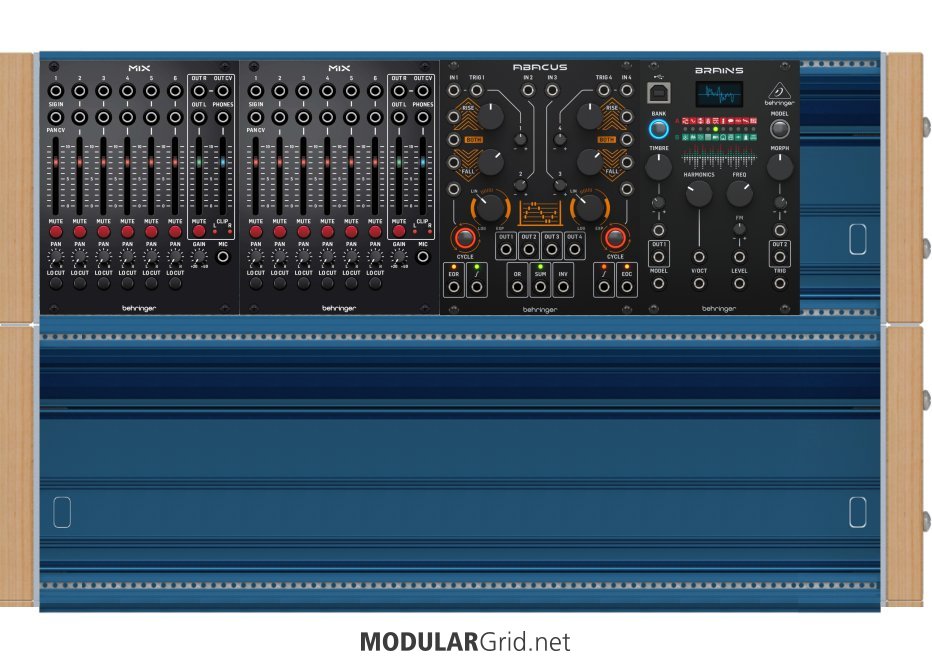The image size is (932, 663).
Task: Toggle the right CYCLE button on Abacus
Action: pyautogui.click(x=615, y=238)
